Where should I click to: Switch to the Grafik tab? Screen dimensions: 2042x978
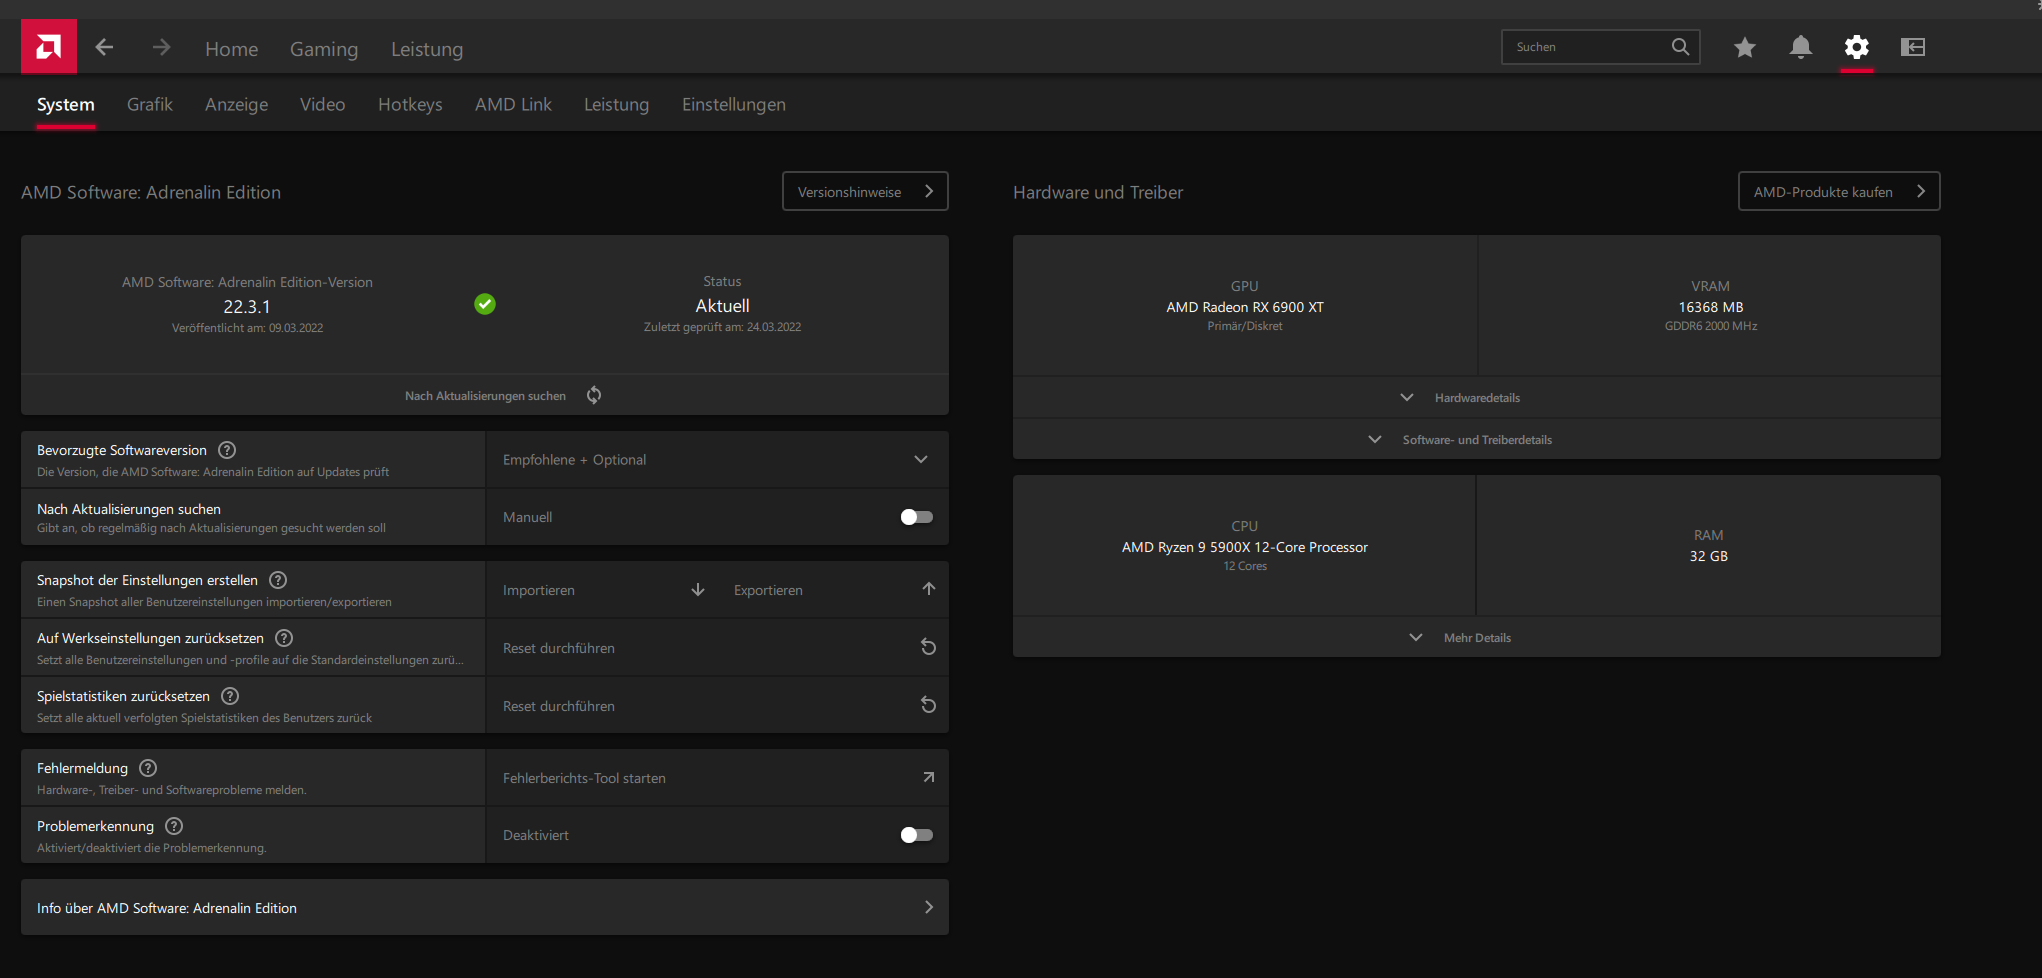click(150, 105)
